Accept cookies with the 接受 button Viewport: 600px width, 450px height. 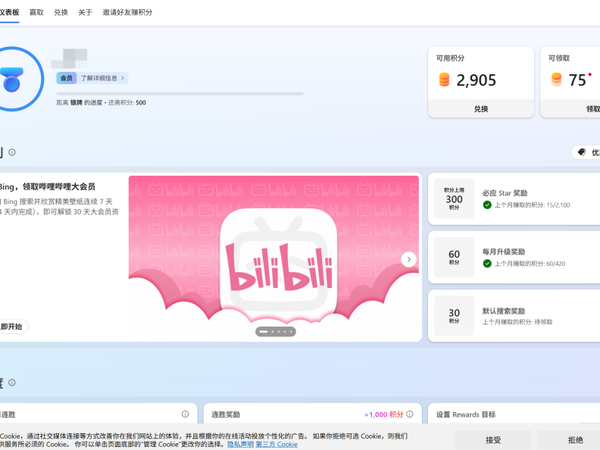493,440
